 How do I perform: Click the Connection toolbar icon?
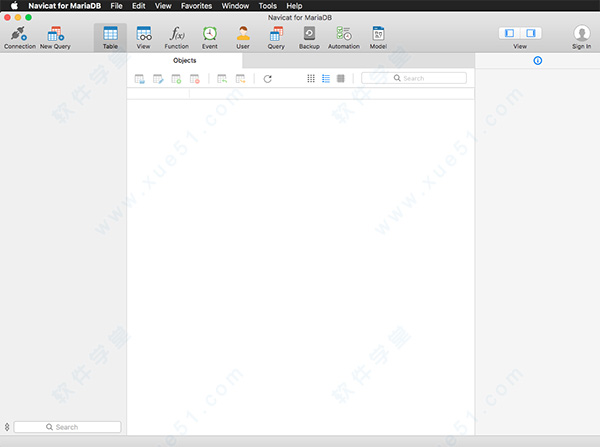pos(19,37)
